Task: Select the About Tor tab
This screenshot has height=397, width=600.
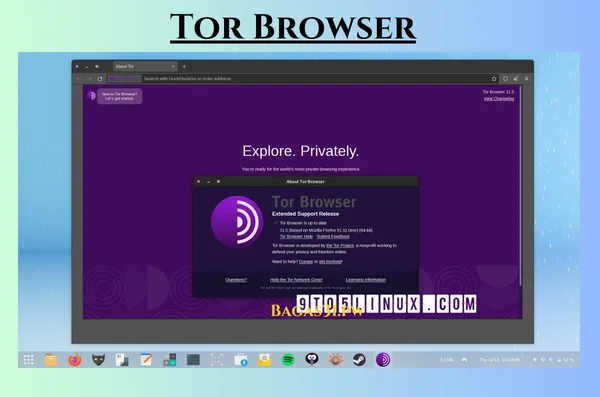Action: tap(145, 67)
